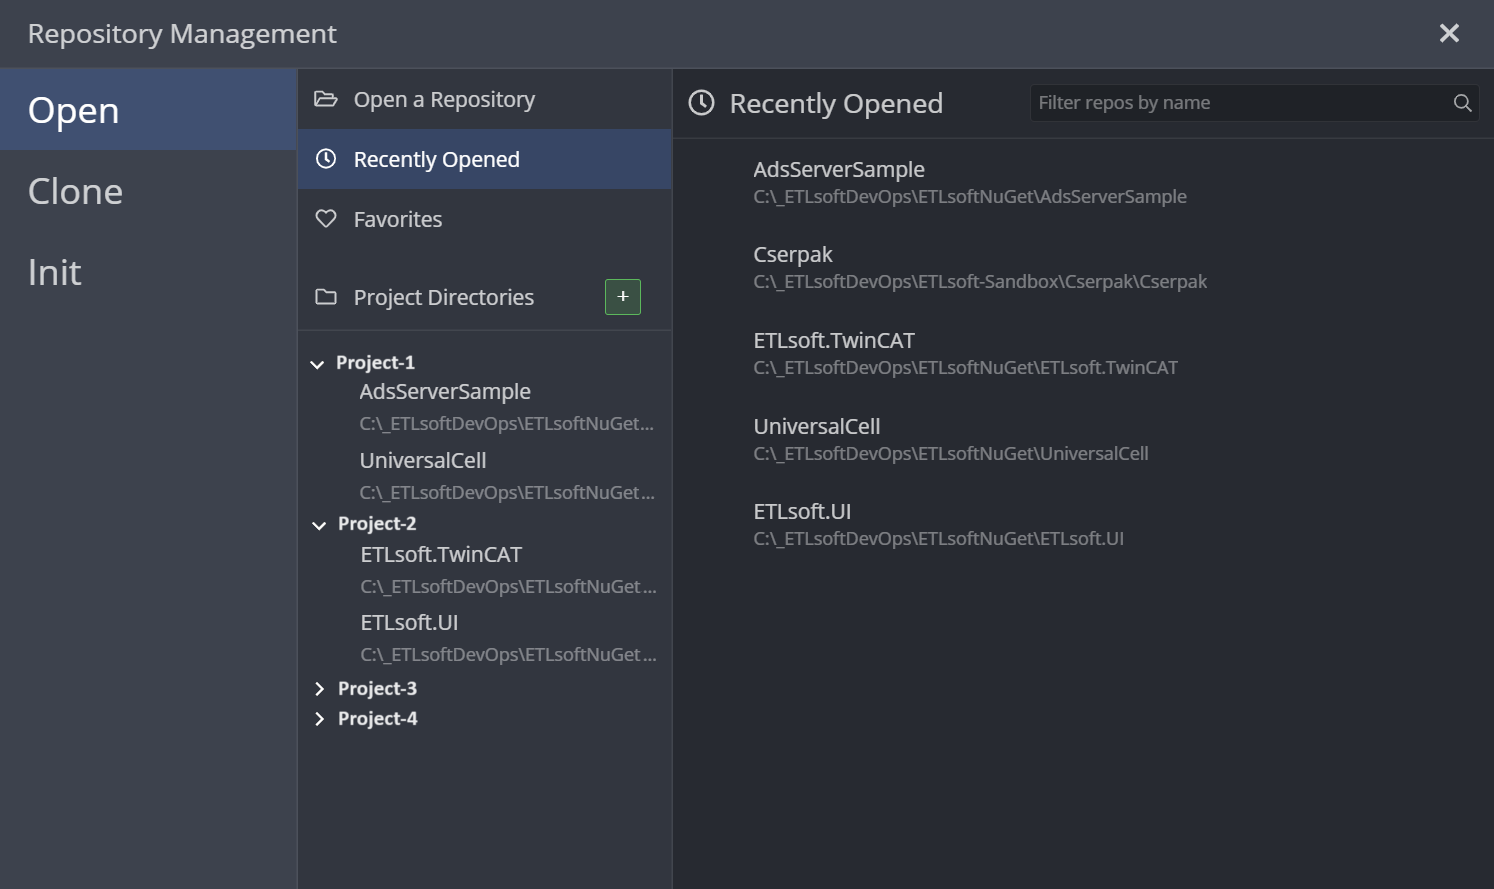
Task: Collapse the Project-1 tree node
Action: click(318, 364)
